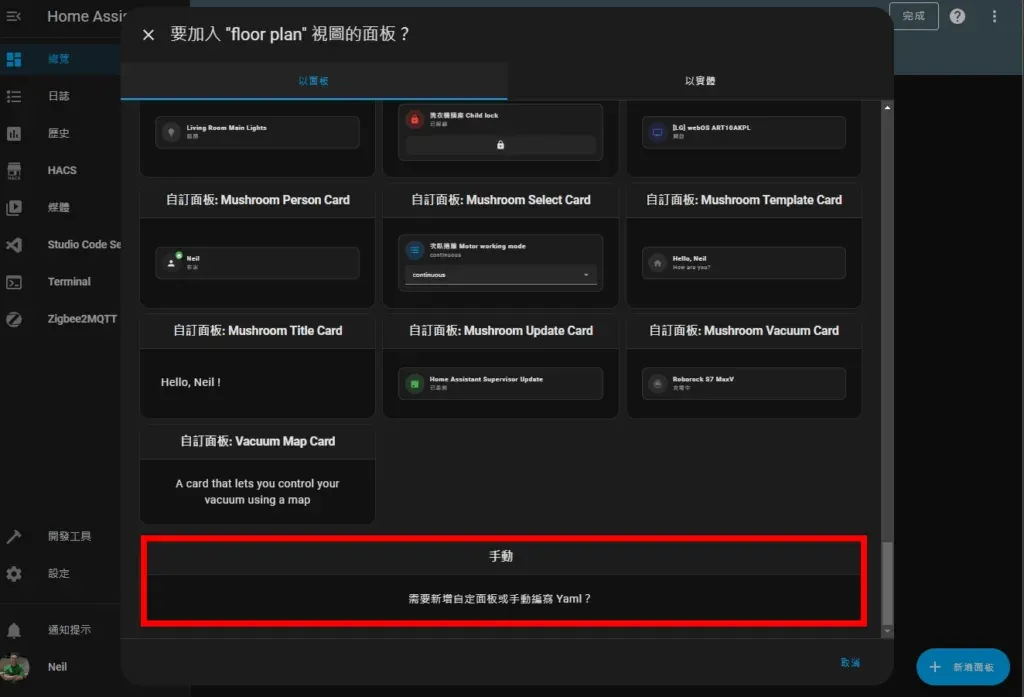1024x697 pixels.
Task: Click the 取消 cancel button
Action: click(x=850, y=663)
